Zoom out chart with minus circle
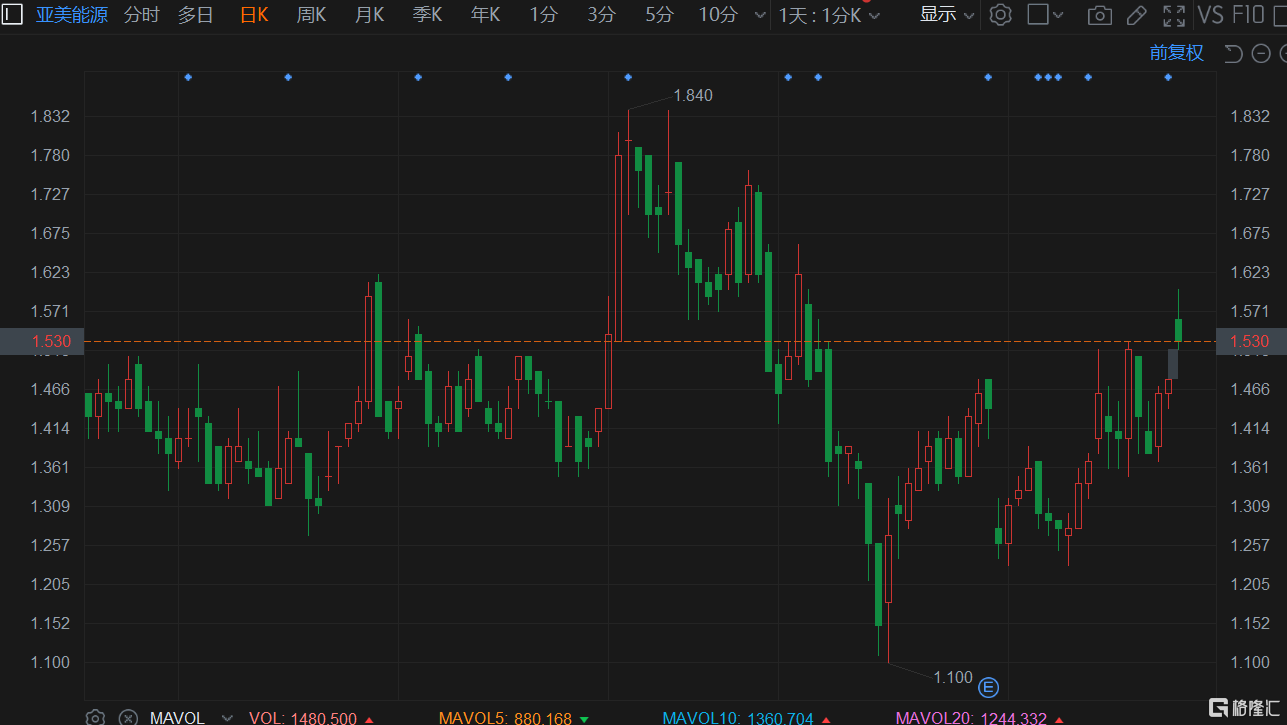The image size is (1287, 725). click(x=1261, y=53)
